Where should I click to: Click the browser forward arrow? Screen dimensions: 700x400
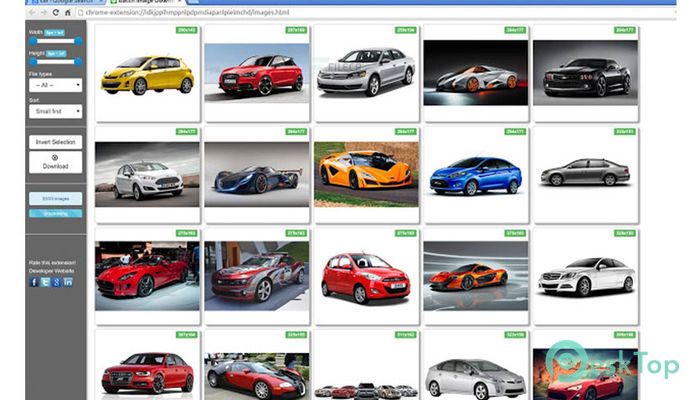pos(44,12)
